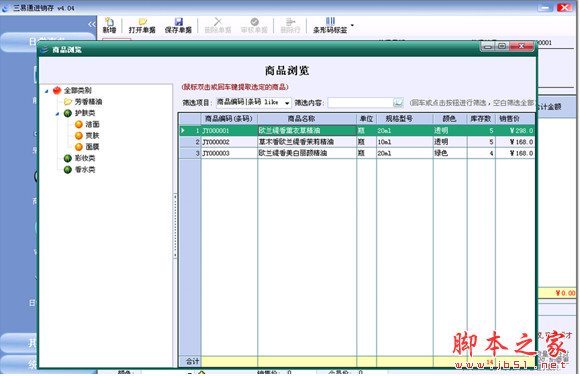
Task: Click the 10ml specification cell
Action: click(405, 142)
